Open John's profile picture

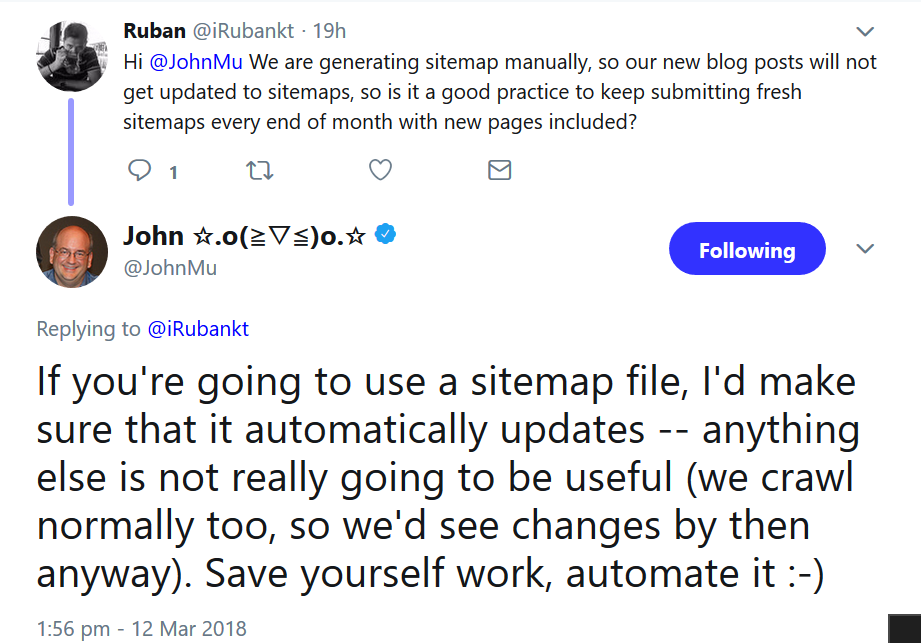tap(71, 251)
